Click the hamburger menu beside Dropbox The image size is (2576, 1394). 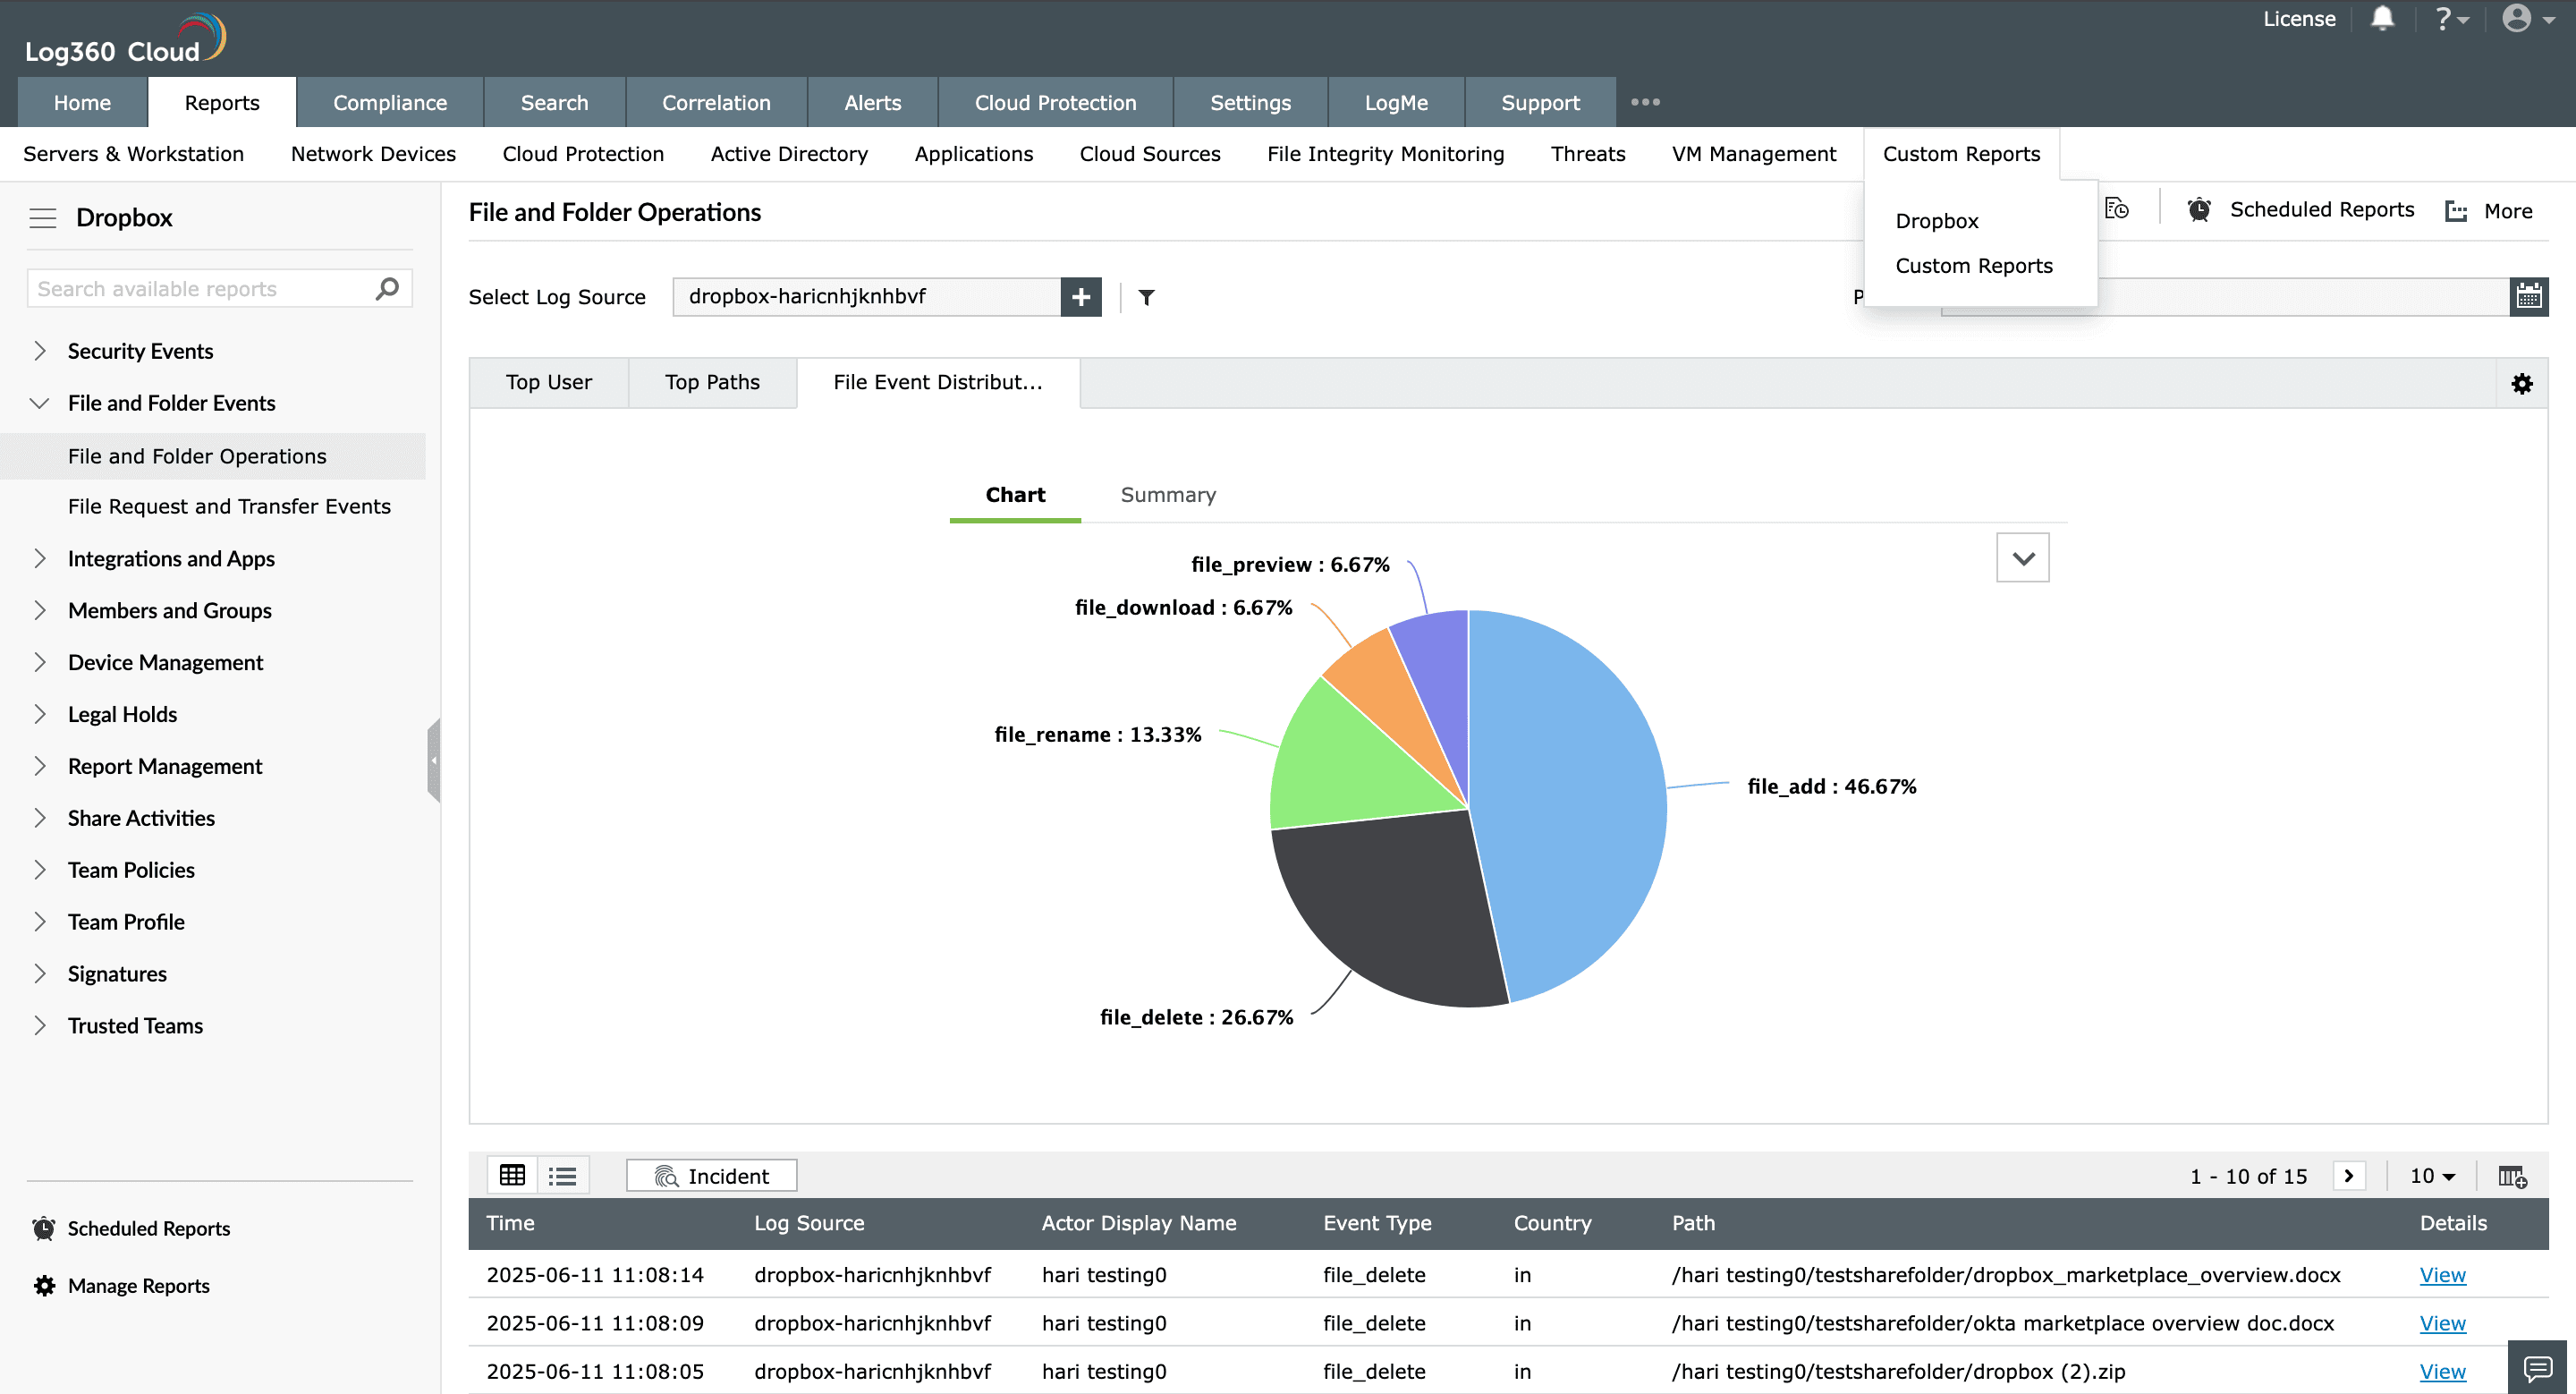[42, 218]
